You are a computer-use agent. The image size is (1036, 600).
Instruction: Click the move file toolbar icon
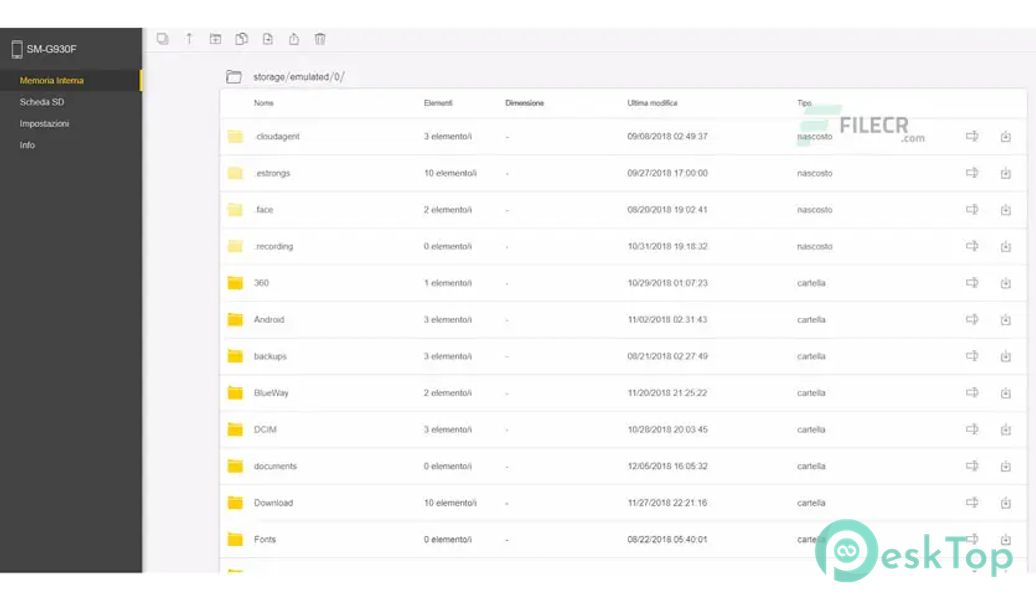[x=268, y=39]
